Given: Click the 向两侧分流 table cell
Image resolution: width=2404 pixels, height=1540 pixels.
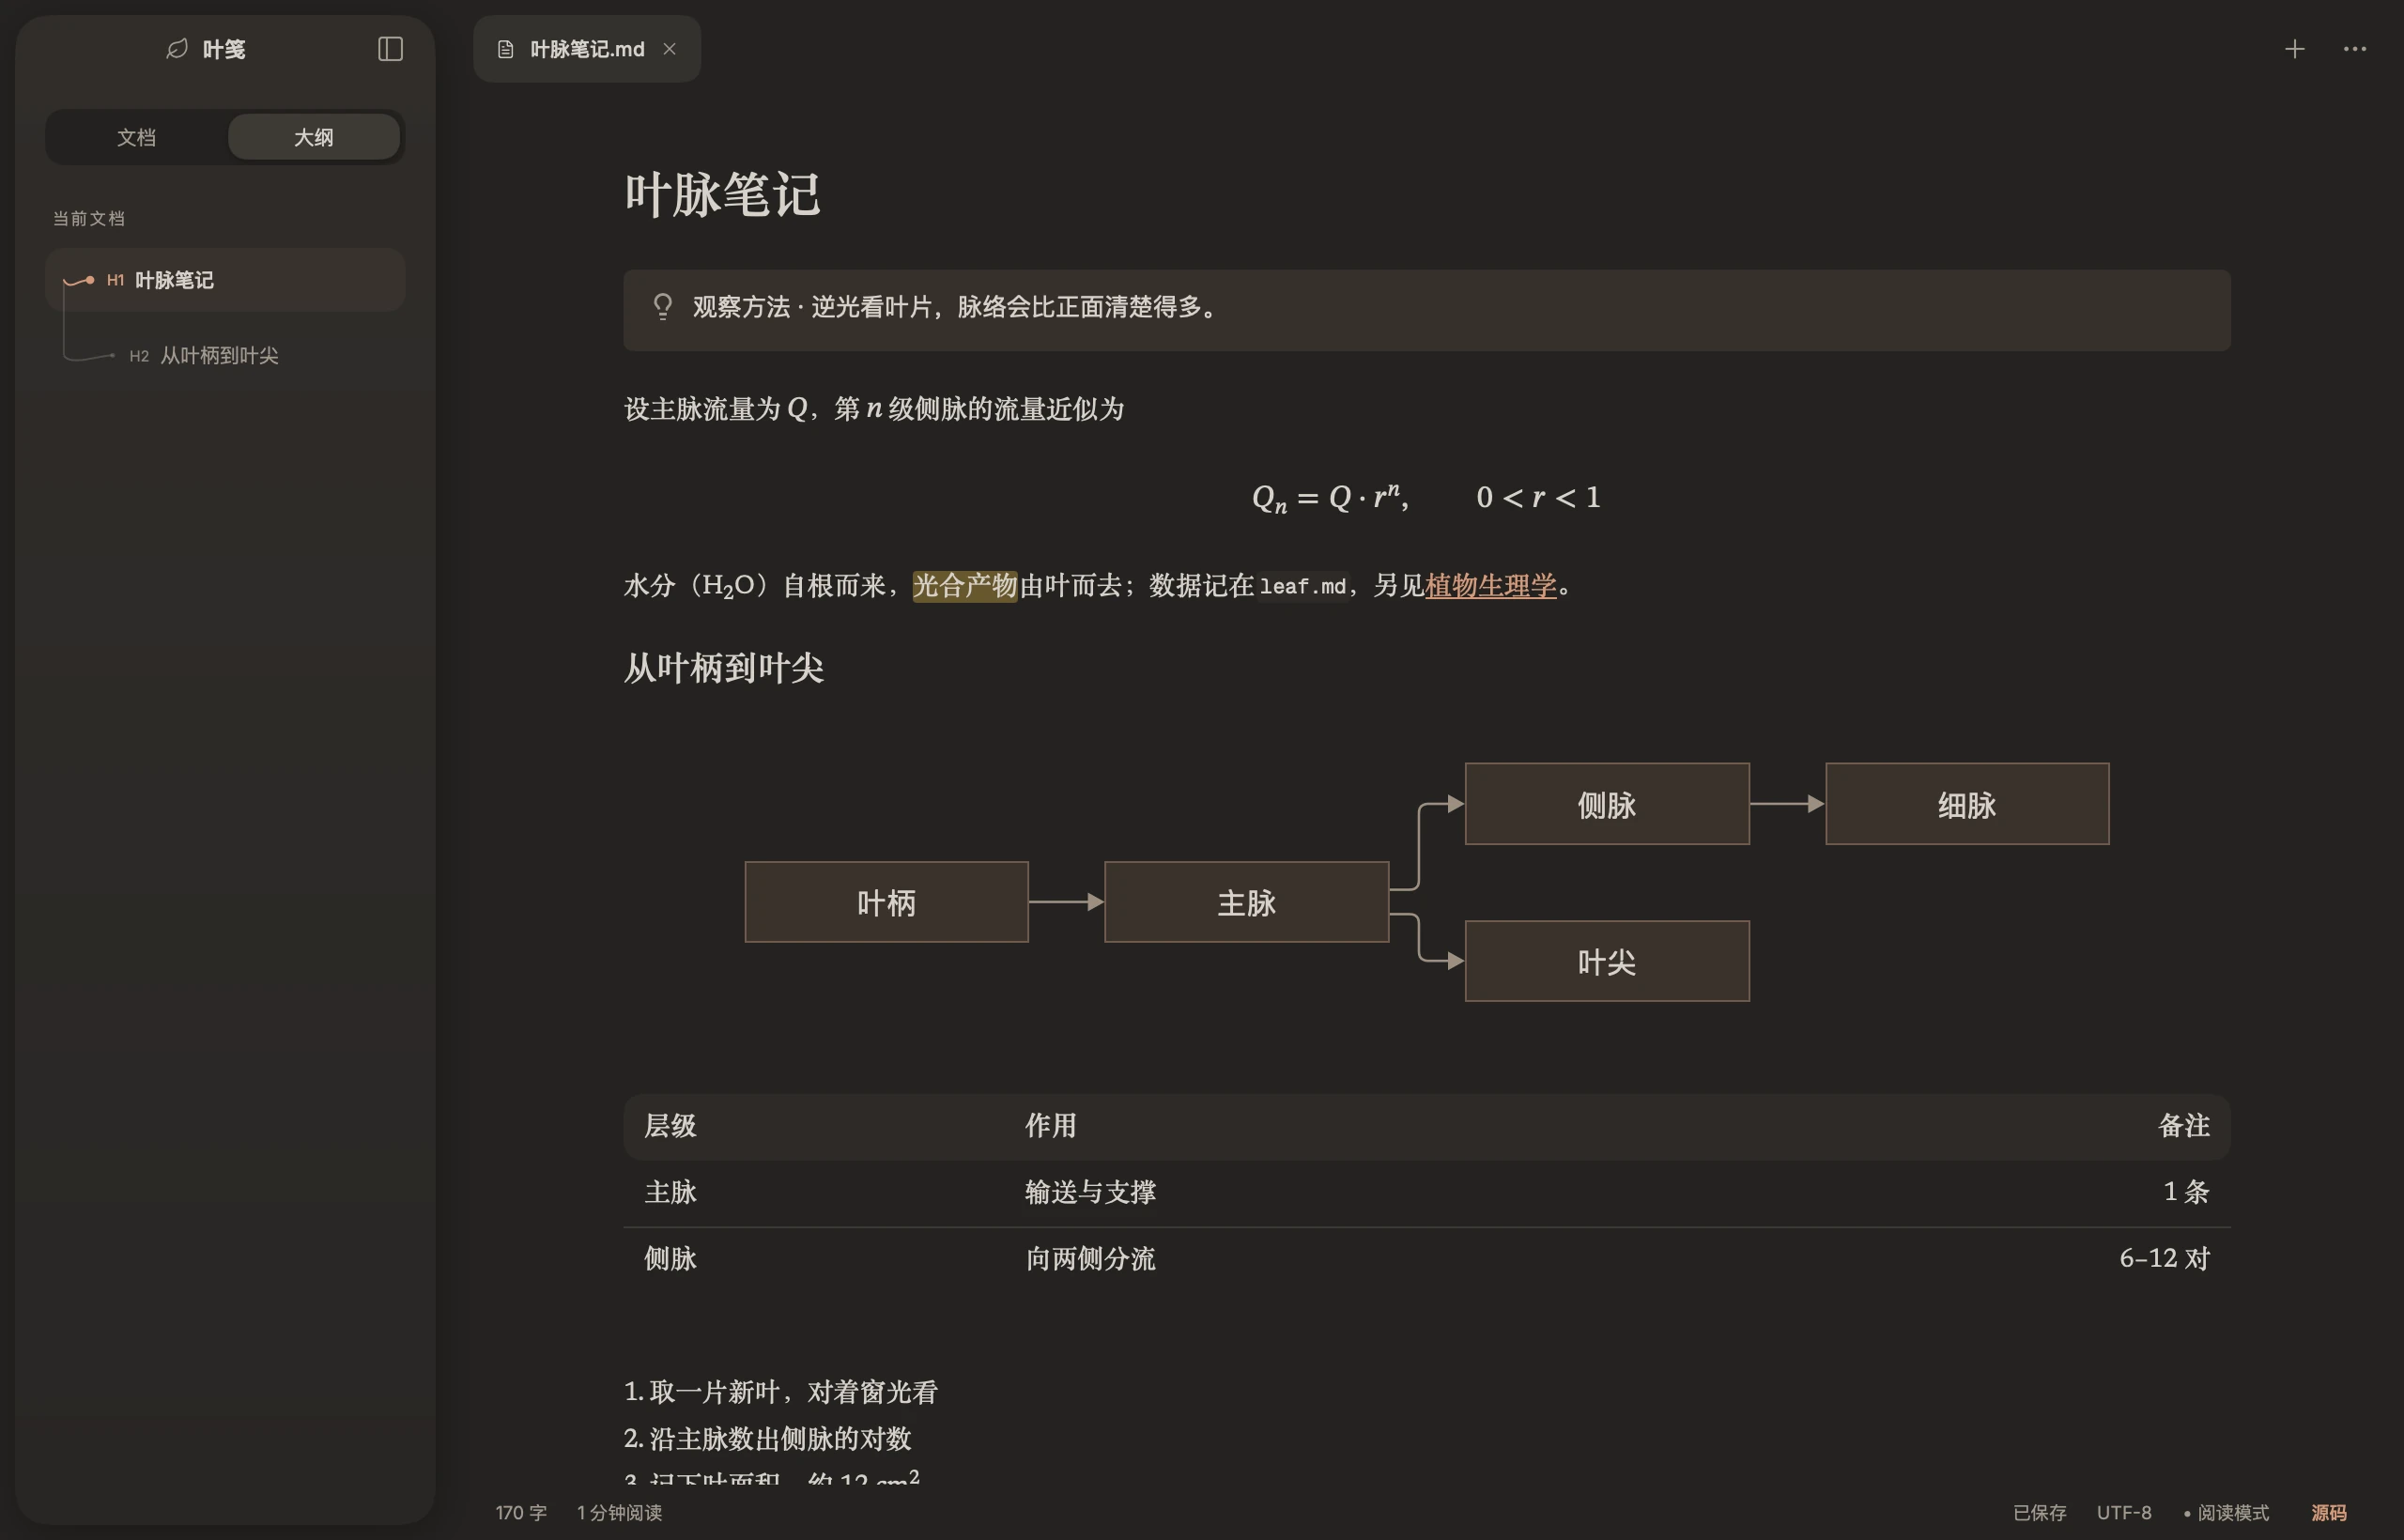Looking at the screenshot, I should 1091,1259.
